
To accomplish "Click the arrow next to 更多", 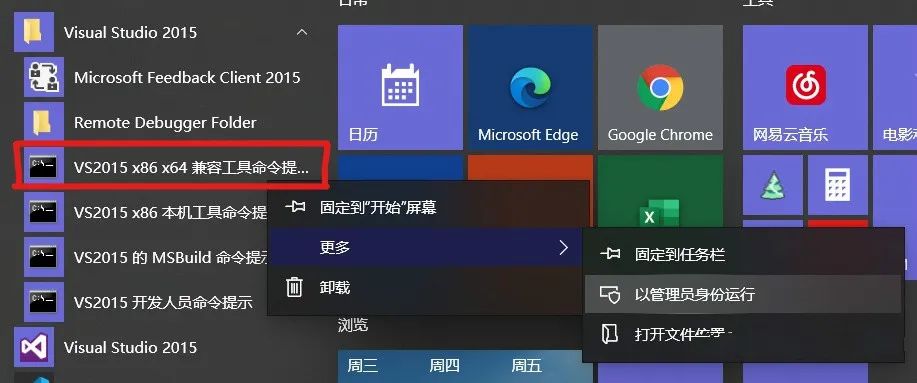I will 563,247.
